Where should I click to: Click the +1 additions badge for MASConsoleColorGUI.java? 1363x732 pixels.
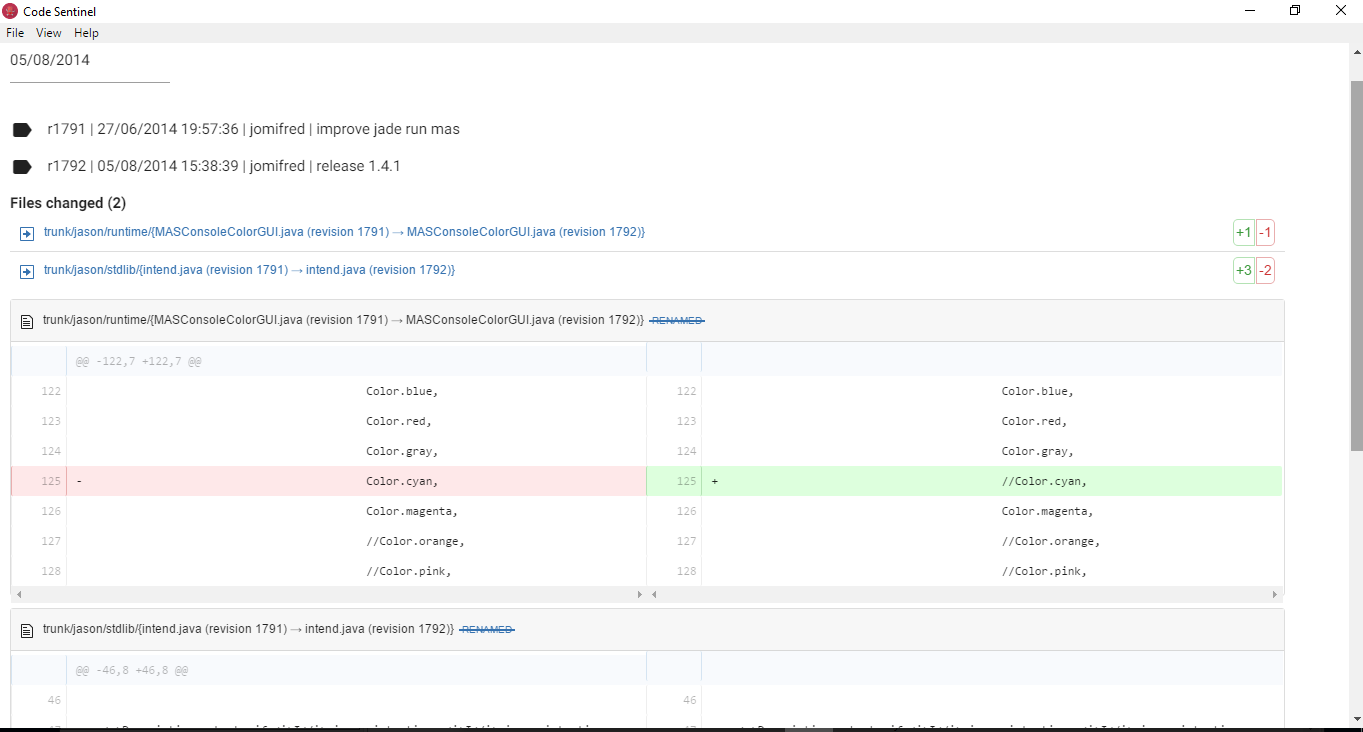(x=1244, y=233)
